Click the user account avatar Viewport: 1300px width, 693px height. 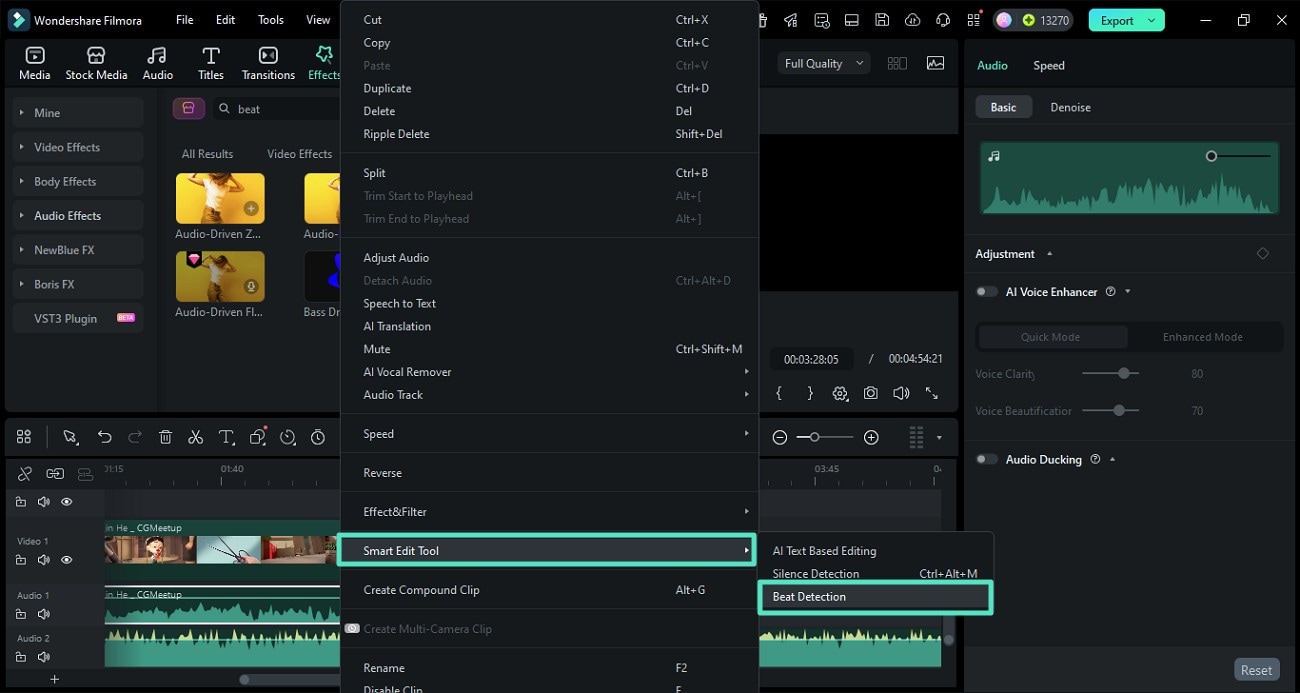(1004, 20)
